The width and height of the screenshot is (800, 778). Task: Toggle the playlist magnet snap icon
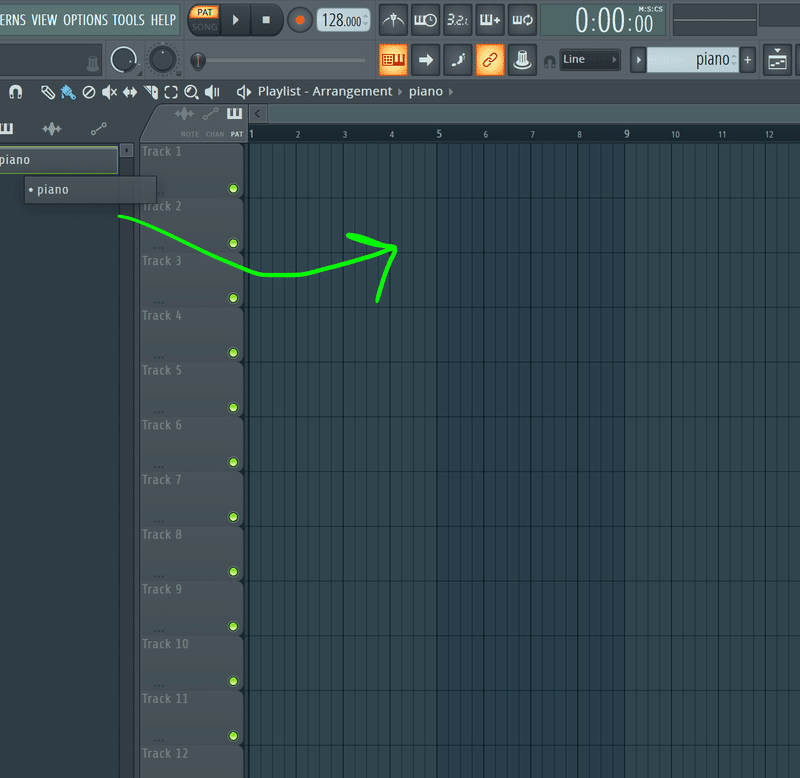click(16, 92)
